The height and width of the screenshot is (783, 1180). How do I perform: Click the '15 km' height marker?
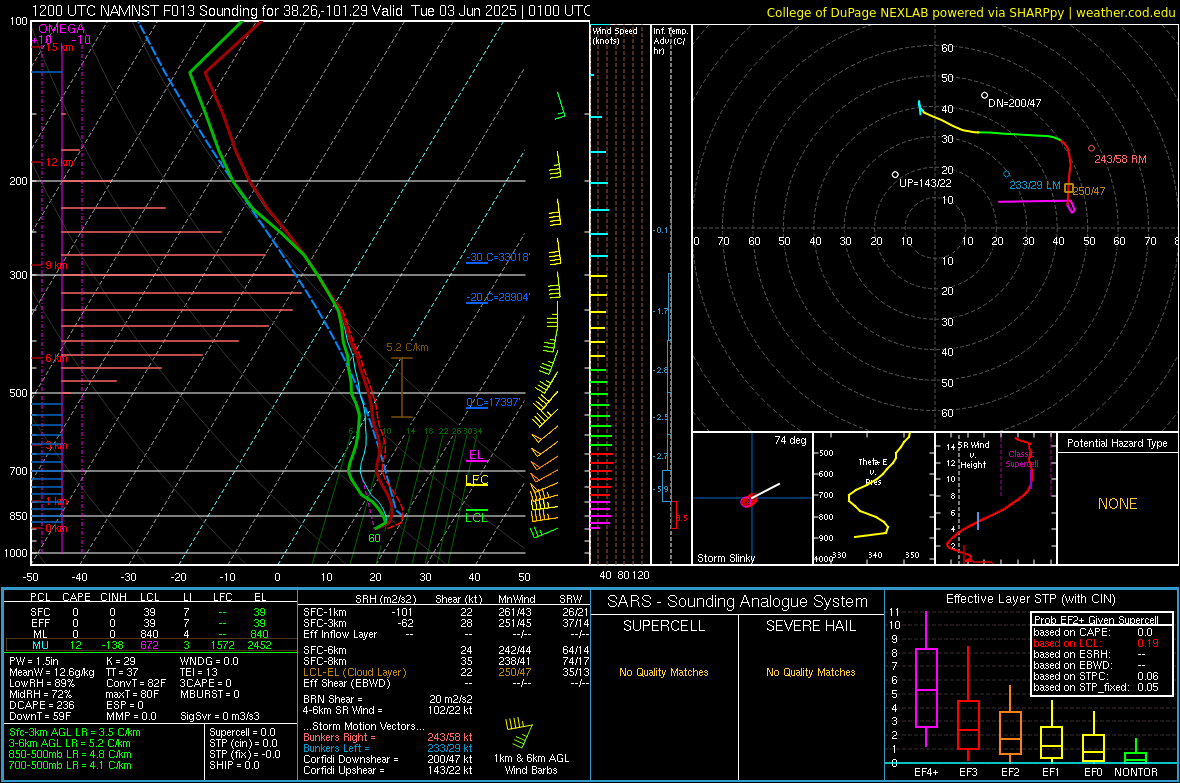(x=59, y=47)
